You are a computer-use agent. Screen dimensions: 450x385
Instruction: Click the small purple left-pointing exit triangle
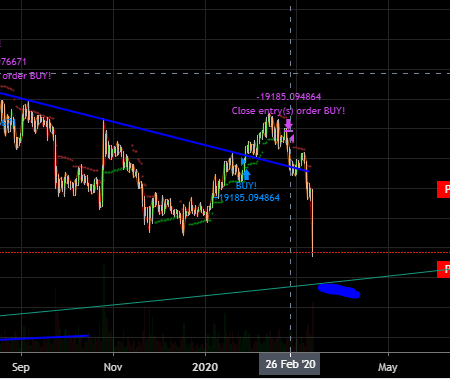292,138
